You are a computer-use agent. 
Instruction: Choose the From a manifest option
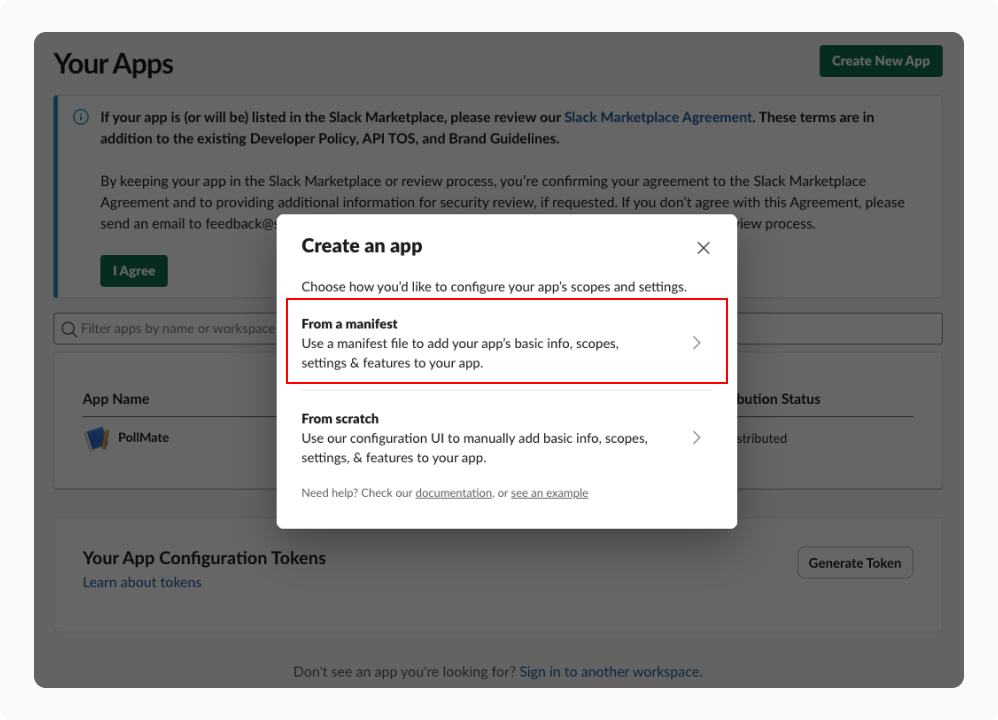tap(507, 341)
